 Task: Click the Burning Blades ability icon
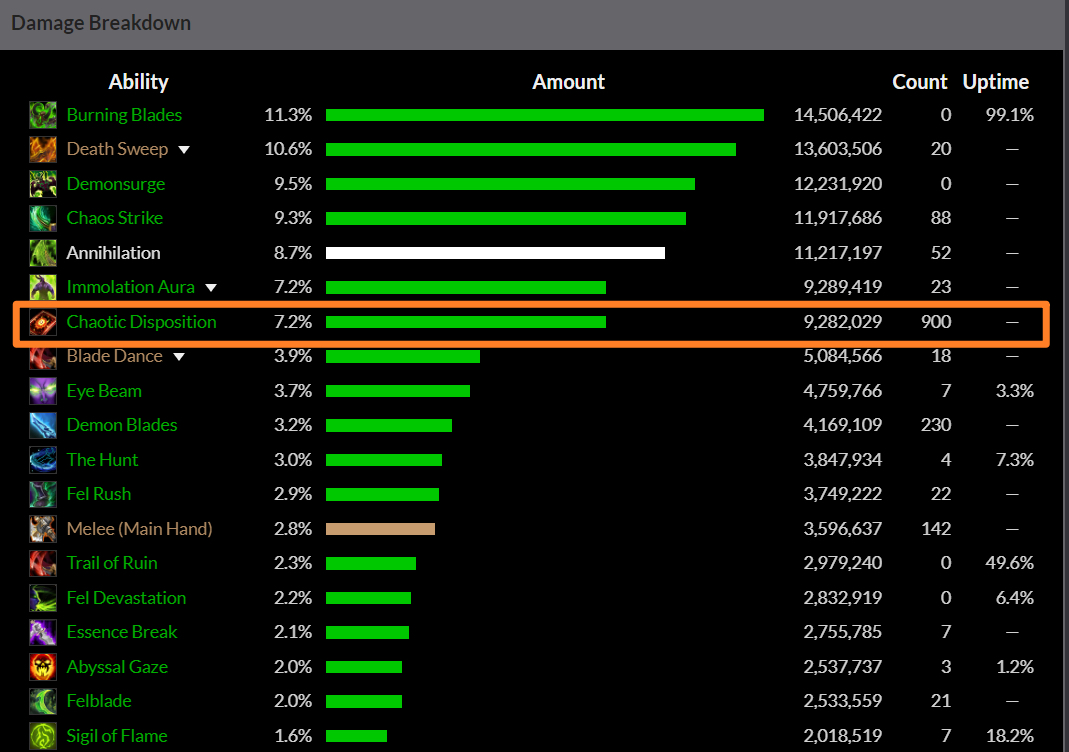[42, 115]
